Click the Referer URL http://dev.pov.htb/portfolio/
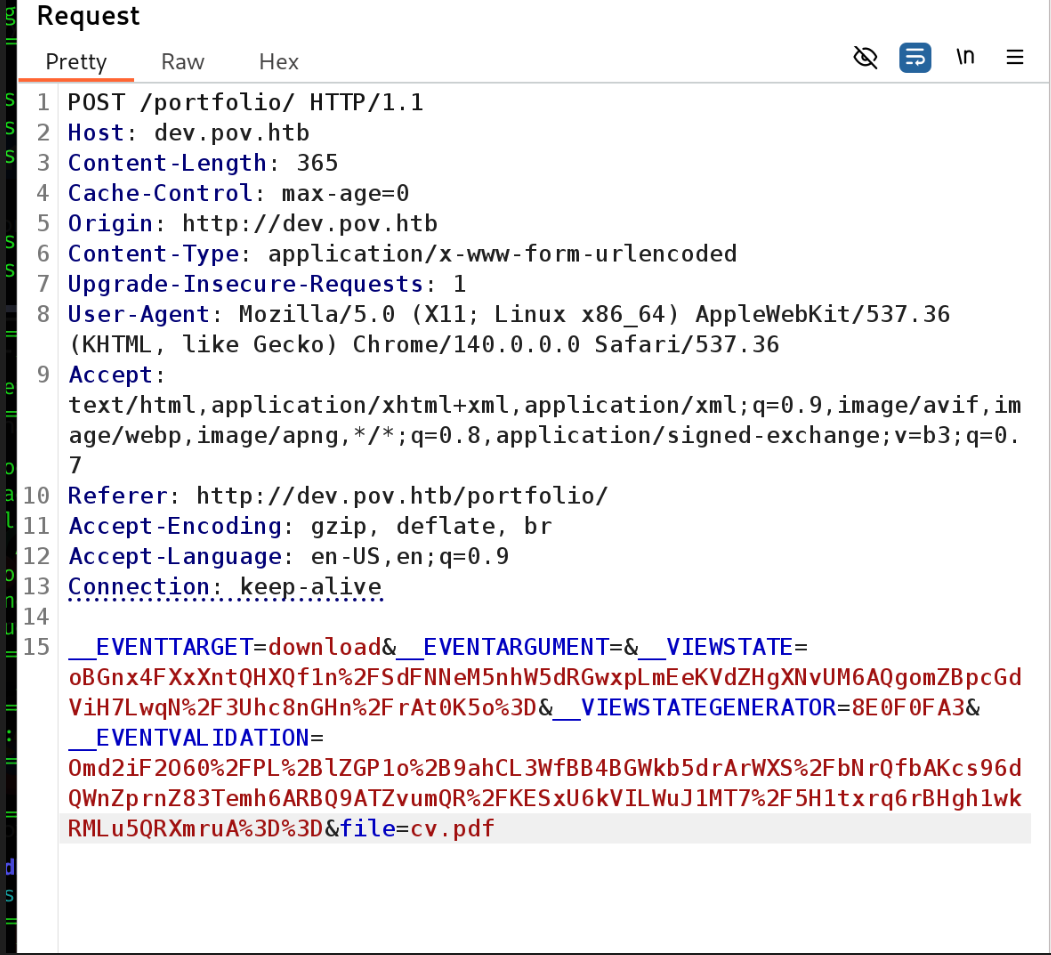 point(402,496)
